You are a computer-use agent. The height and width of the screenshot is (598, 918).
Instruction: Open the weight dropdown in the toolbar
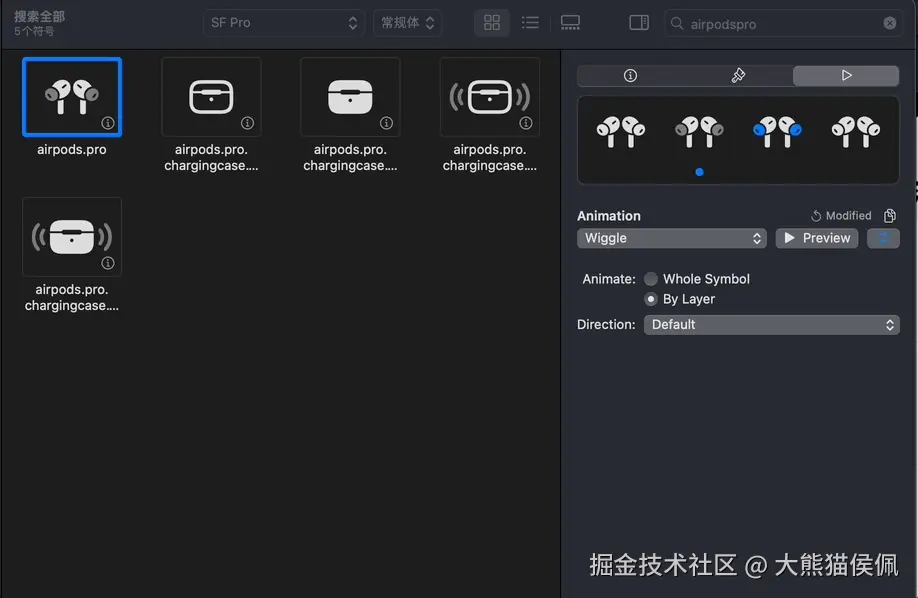tap(407, 22)
